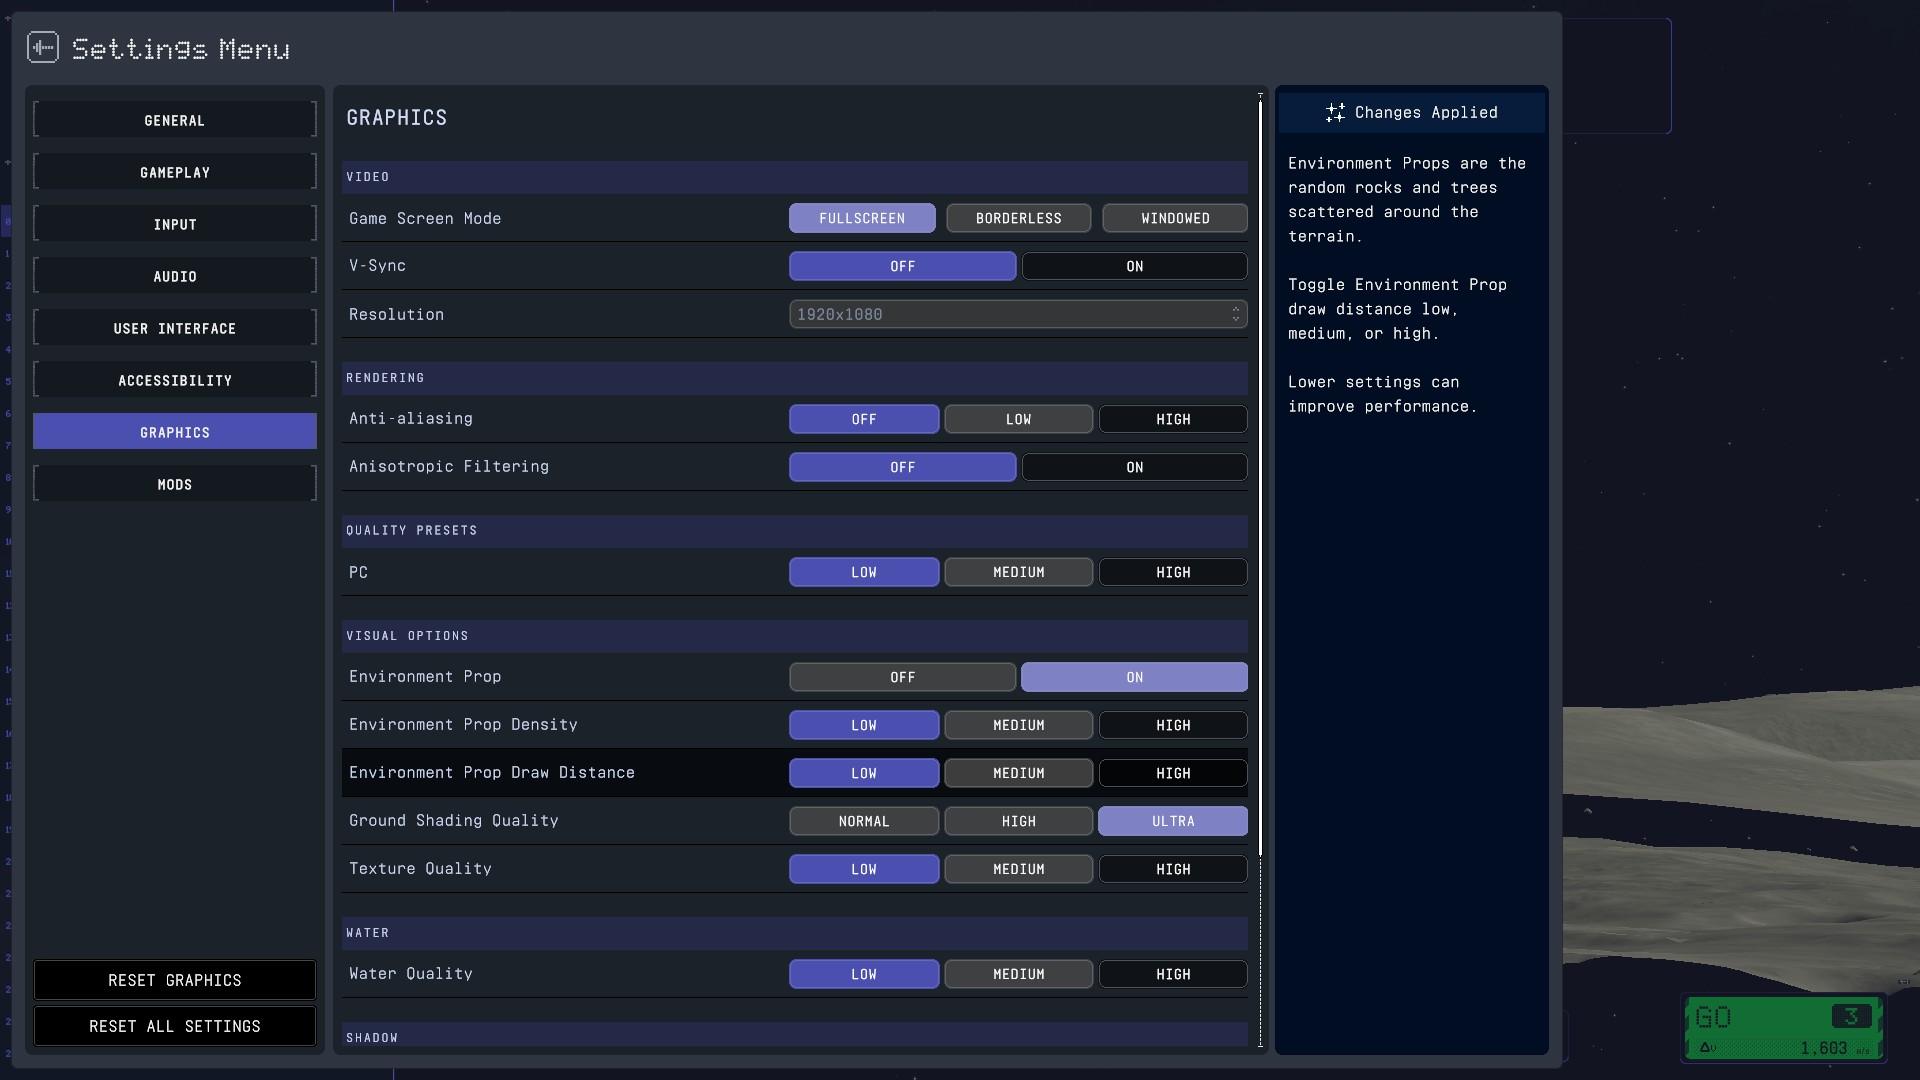Set Ground Shading Quality to Ultra
This screenshot has height=1080, width=1920.
coord(1173,821)
